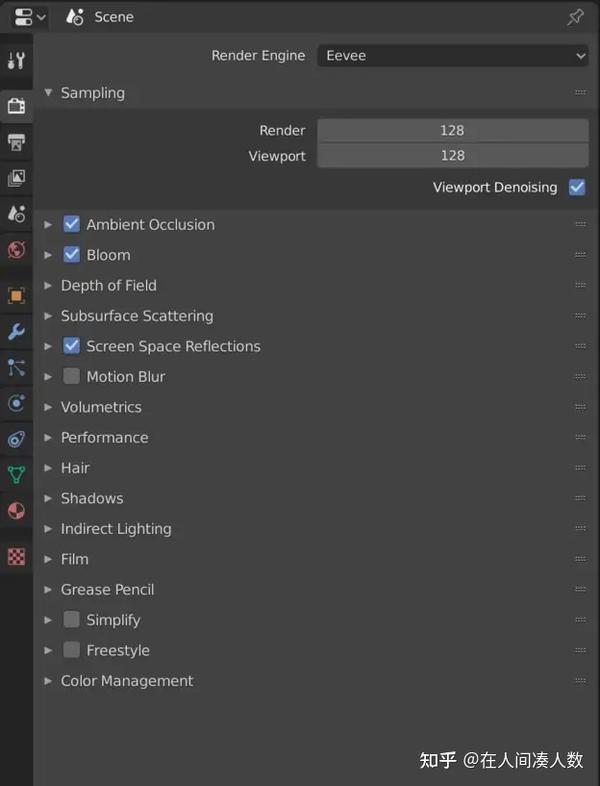Open the Output properties tab

(x=16, y=142)
